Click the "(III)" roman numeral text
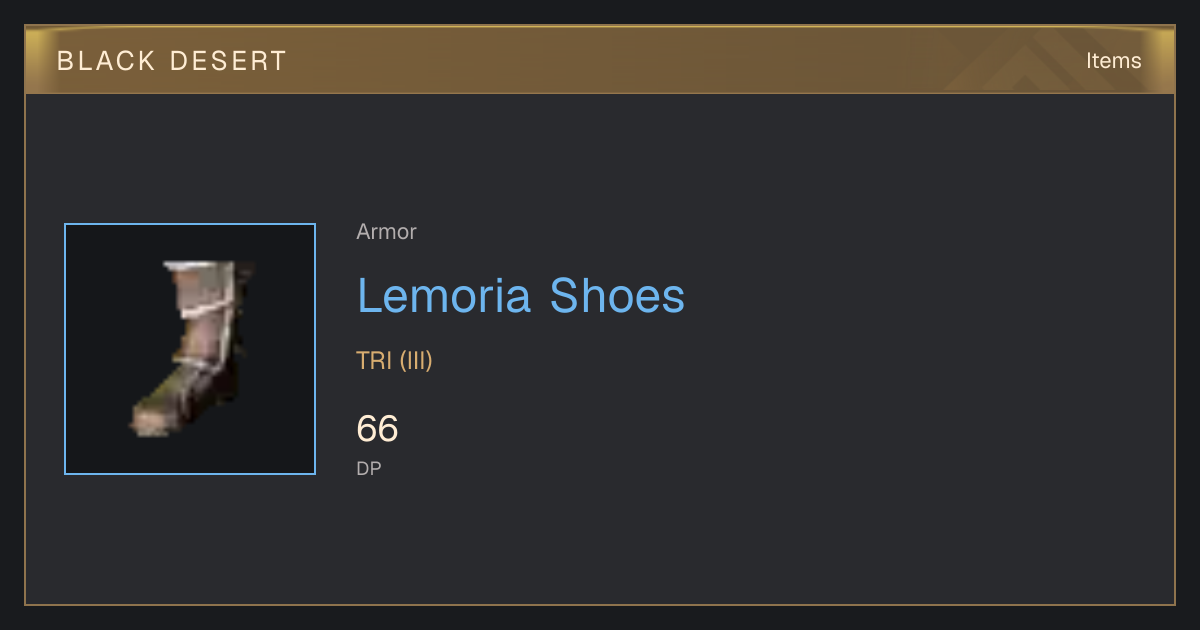This screenshot has height=630, width=1200. [x=416, y=361]
